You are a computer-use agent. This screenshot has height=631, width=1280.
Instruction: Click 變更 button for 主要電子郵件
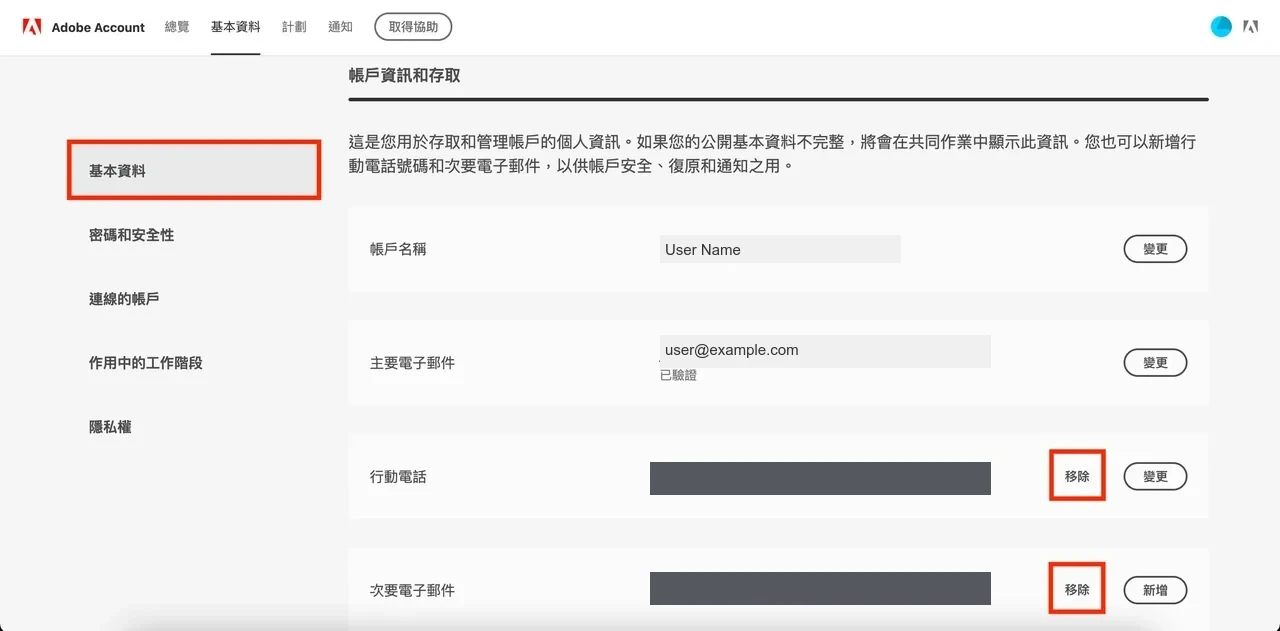point(1155,362)
